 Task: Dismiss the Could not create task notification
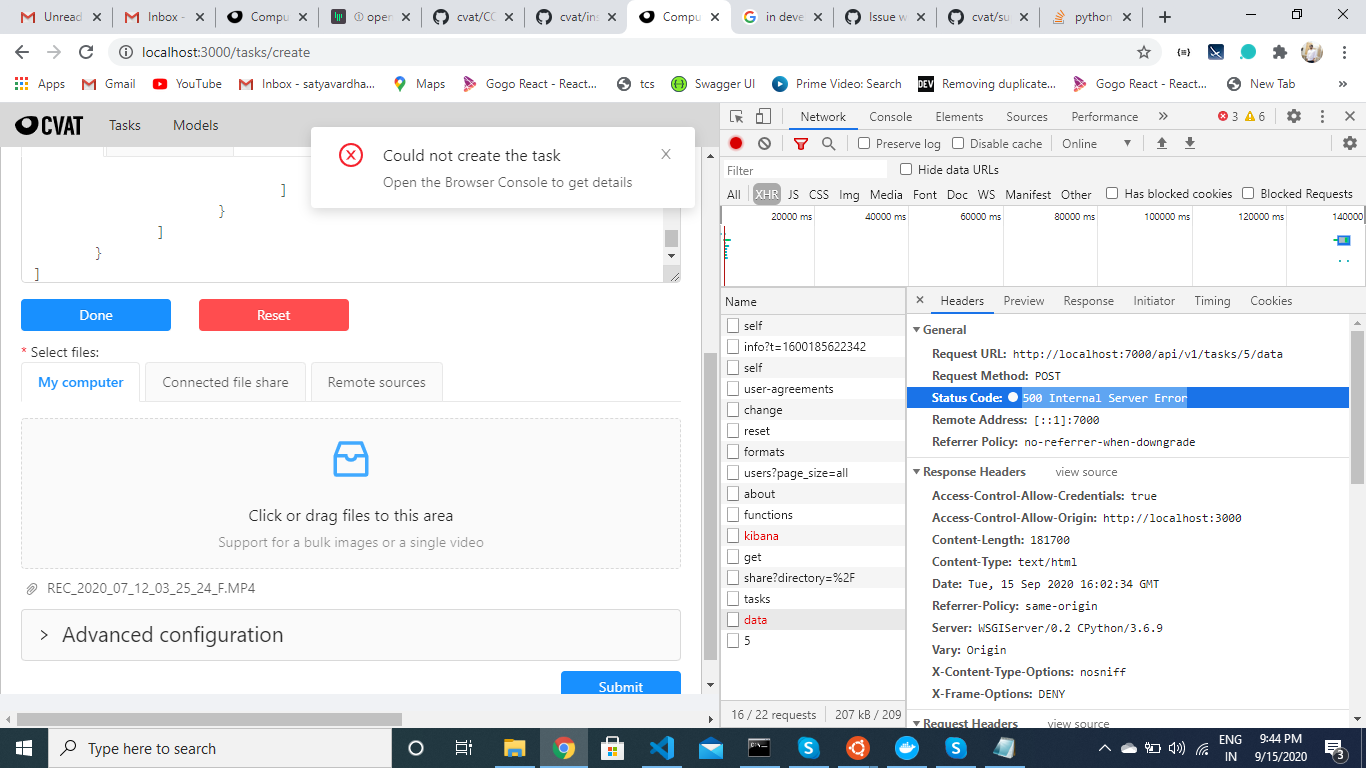click(666, 154)
